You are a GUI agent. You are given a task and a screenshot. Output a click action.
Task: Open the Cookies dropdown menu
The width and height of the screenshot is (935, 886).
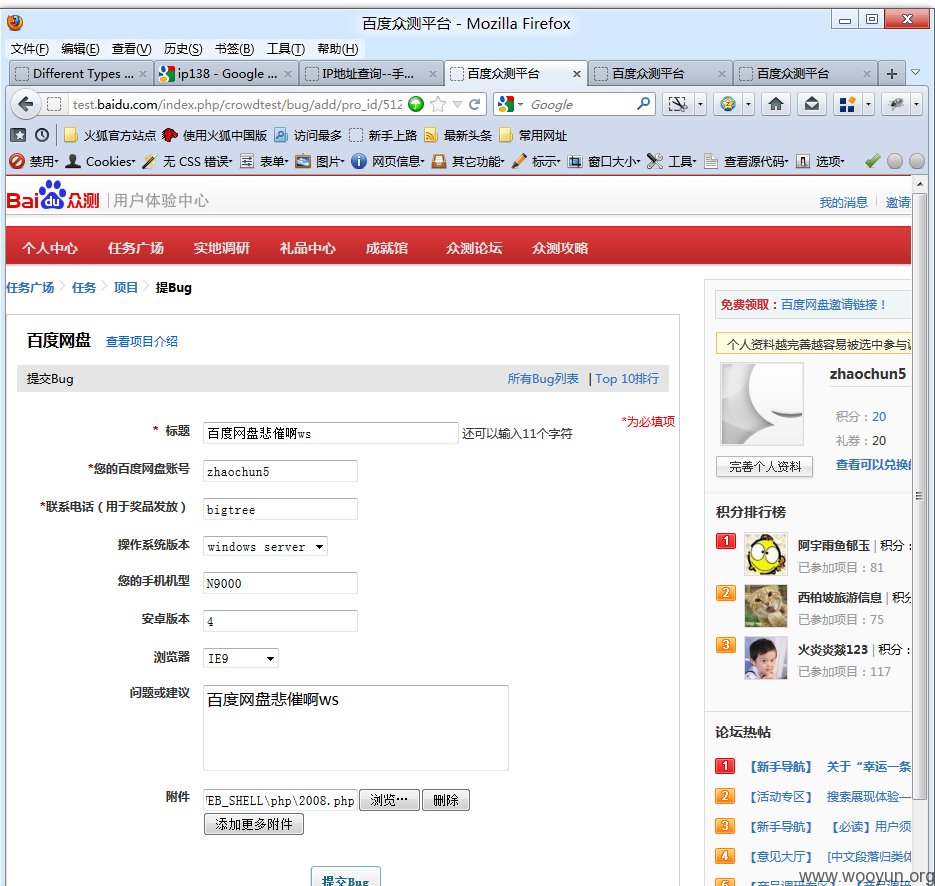pos(101,161)
